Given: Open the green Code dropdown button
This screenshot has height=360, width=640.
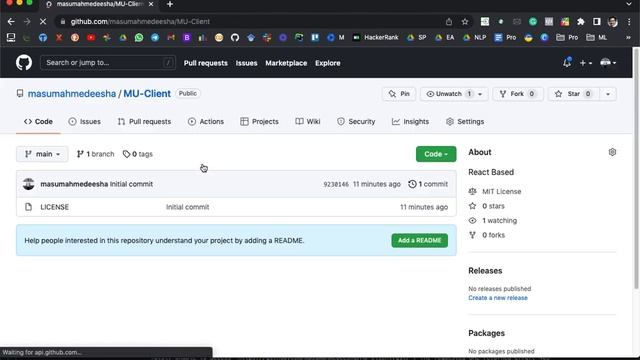Looking at the screenshot, I should 436,154.
